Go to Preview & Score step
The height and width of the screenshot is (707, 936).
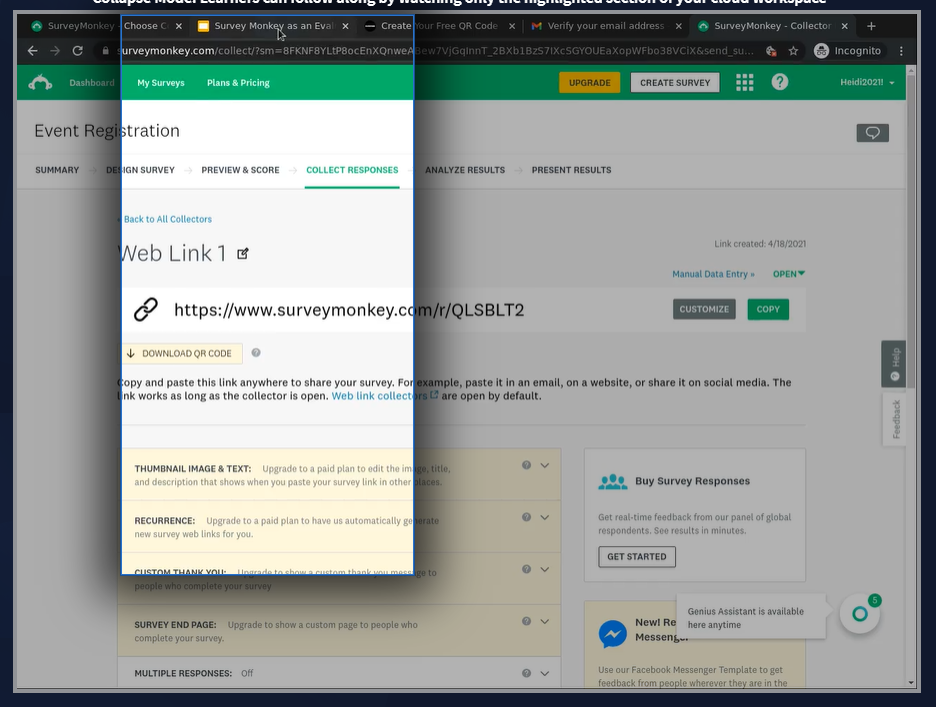[240, 170]
